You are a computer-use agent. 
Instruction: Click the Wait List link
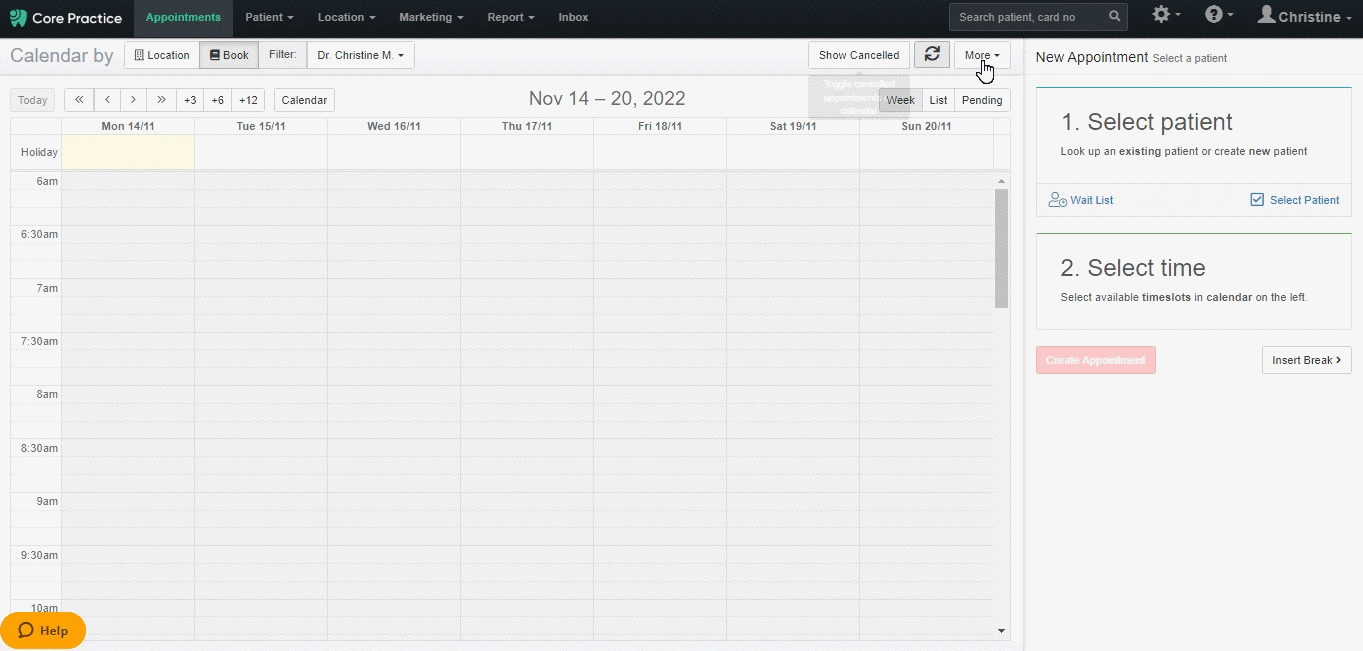1081,200
